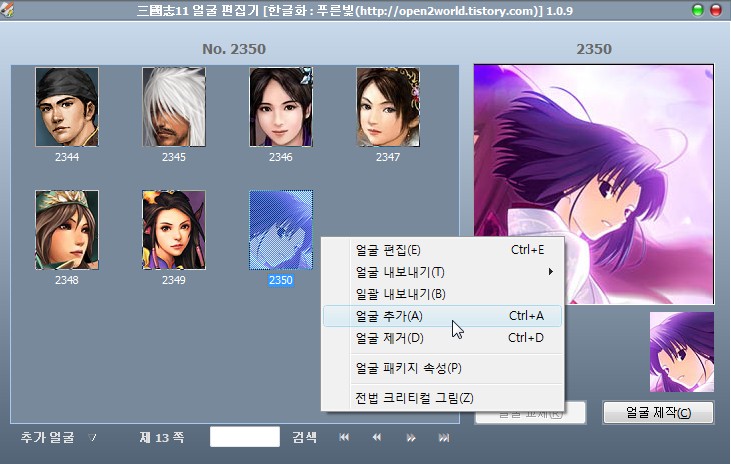Click the 제 13 쪽 page indicator
Viewport: 731px width, 464px height.
(x=162, y=437)
